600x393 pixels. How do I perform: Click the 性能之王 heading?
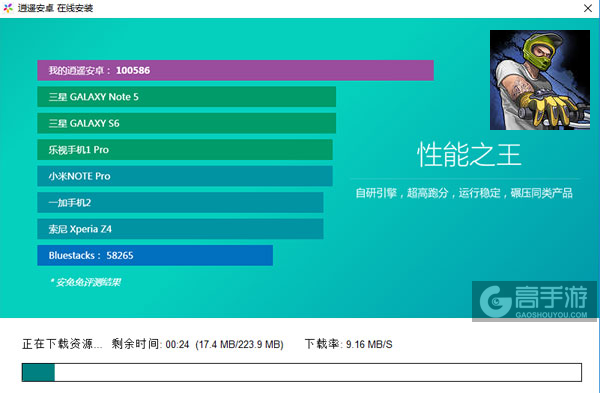469,155
